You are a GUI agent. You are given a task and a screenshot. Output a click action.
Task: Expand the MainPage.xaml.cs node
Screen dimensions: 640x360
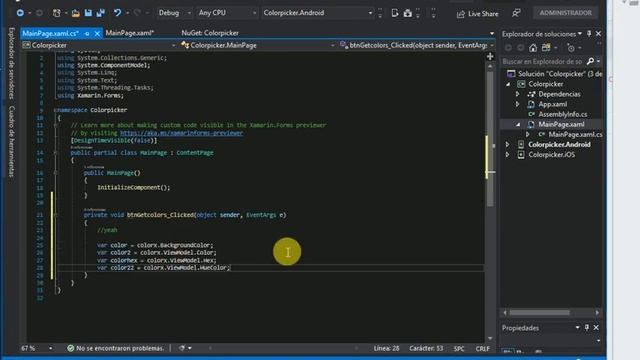point(528,134)
